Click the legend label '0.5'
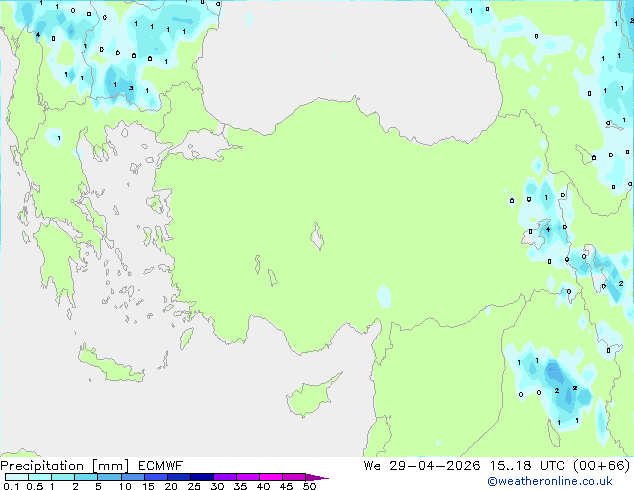 click(x=34, y=486)
